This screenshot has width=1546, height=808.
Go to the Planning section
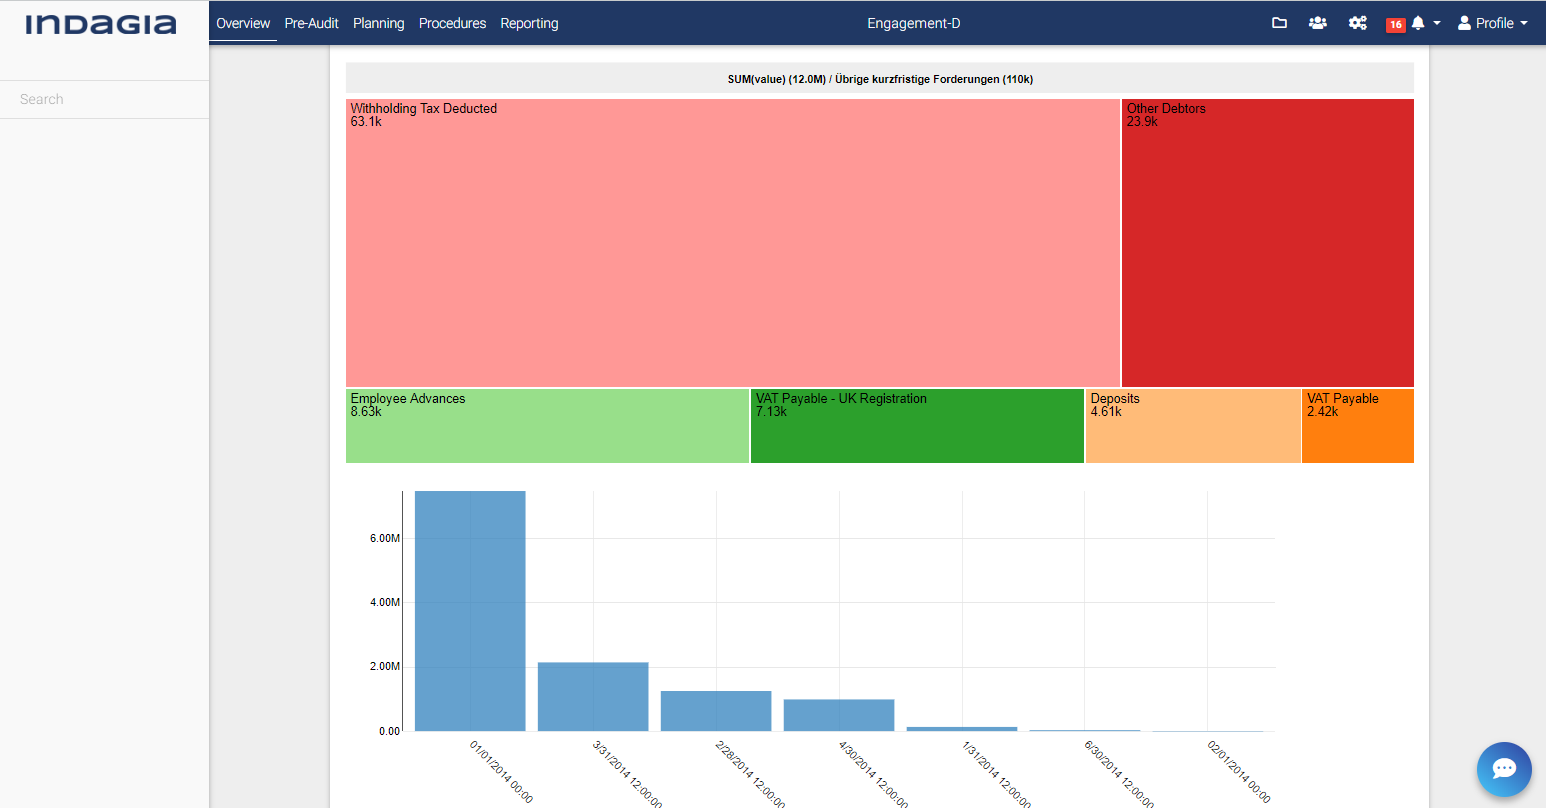[378, 23]
